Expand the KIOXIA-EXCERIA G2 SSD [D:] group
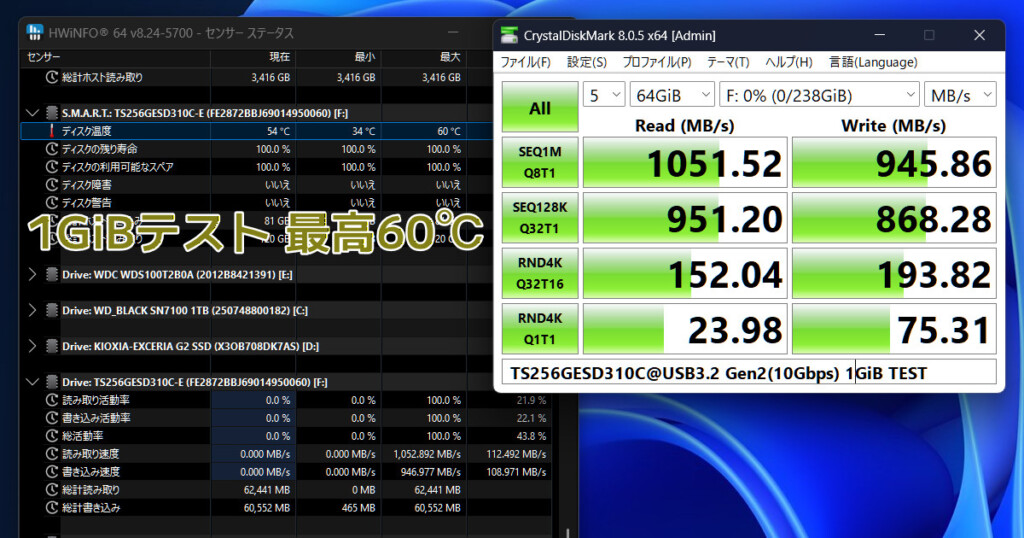This screenshot has width=1024, height=538. coord(32,346)
